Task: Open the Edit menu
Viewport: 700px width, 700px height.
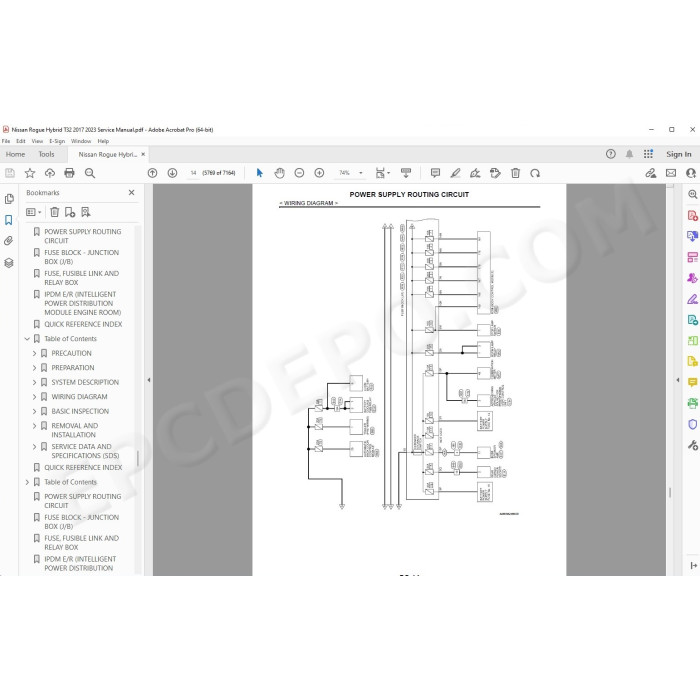Action: 21,141
